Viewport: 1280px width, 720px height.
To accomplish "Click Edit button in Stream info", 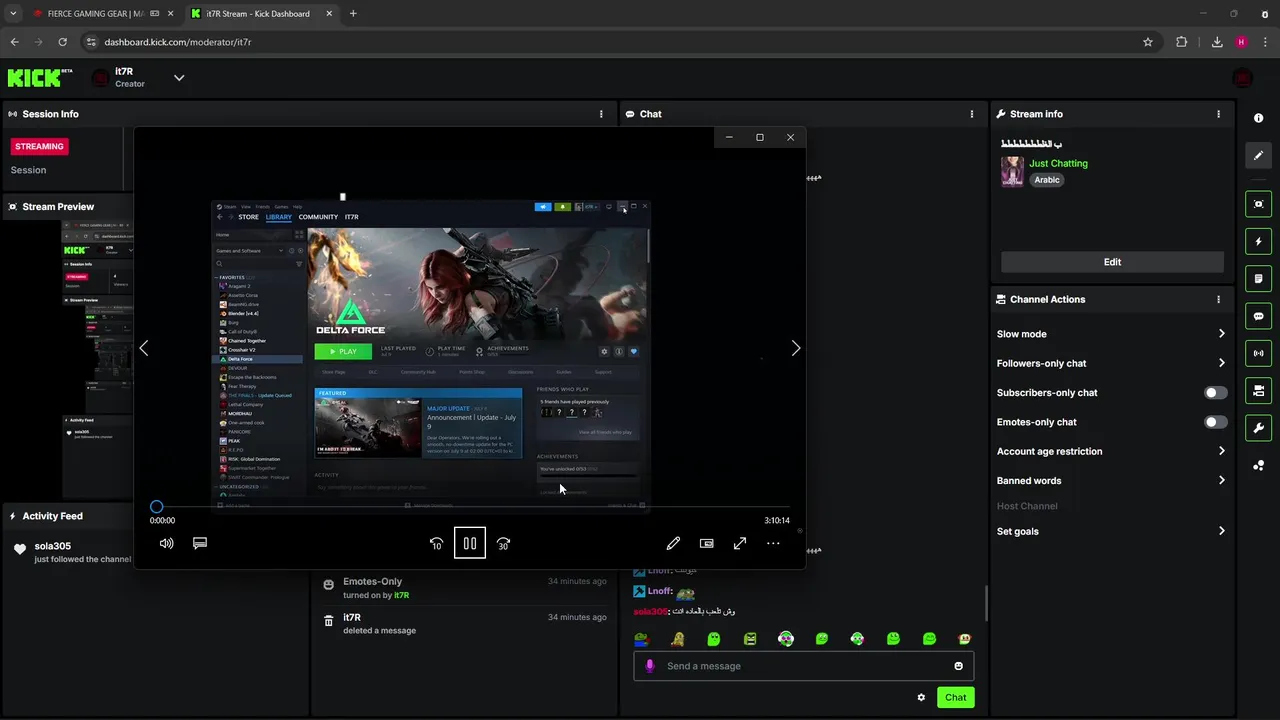I will [x=1112, y=262].
